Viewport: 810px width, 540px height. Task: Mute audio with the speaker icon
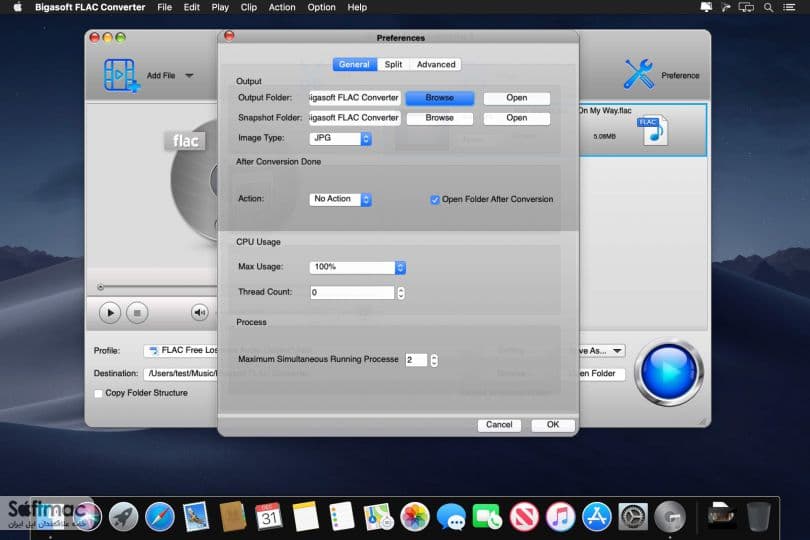[x=199, y=312]
